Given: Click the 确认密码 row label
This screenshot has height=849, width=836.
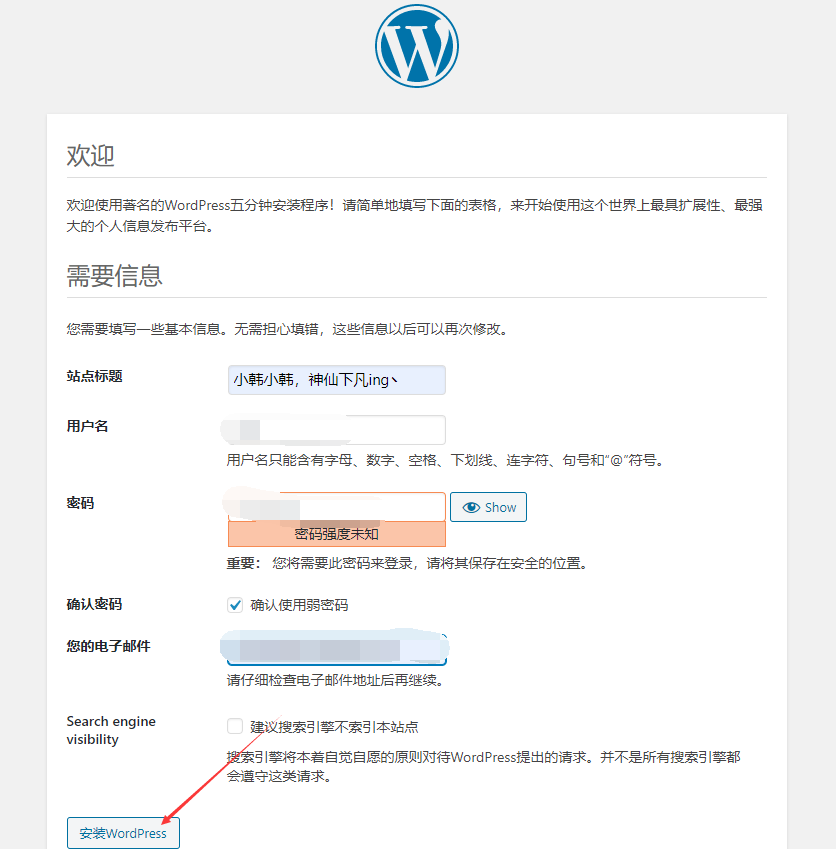Looking at the screenshot, I should click(94, 604).
